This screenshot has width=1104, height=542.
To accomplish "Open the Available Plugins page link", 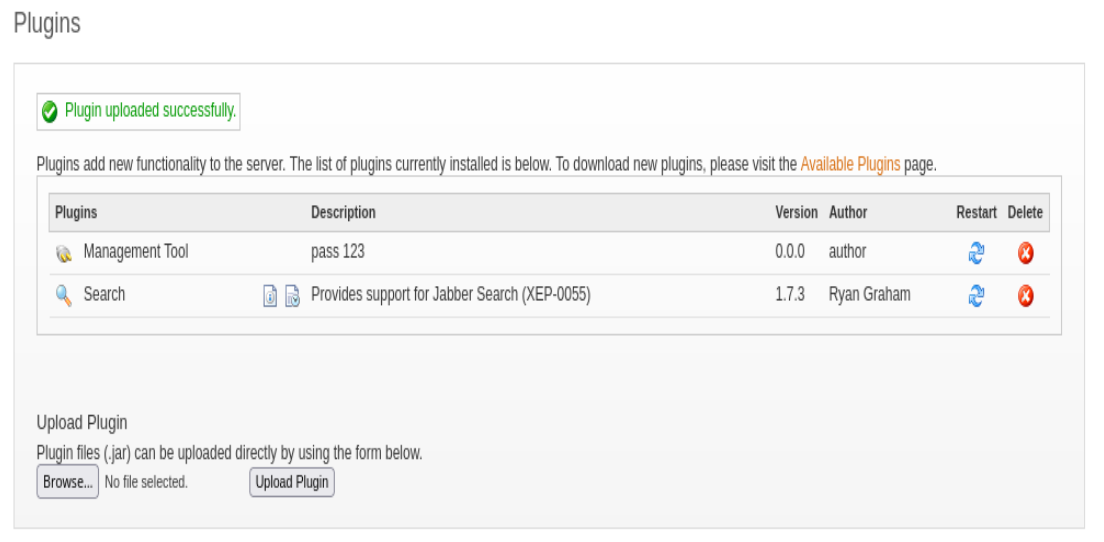I will coord(850,164).
